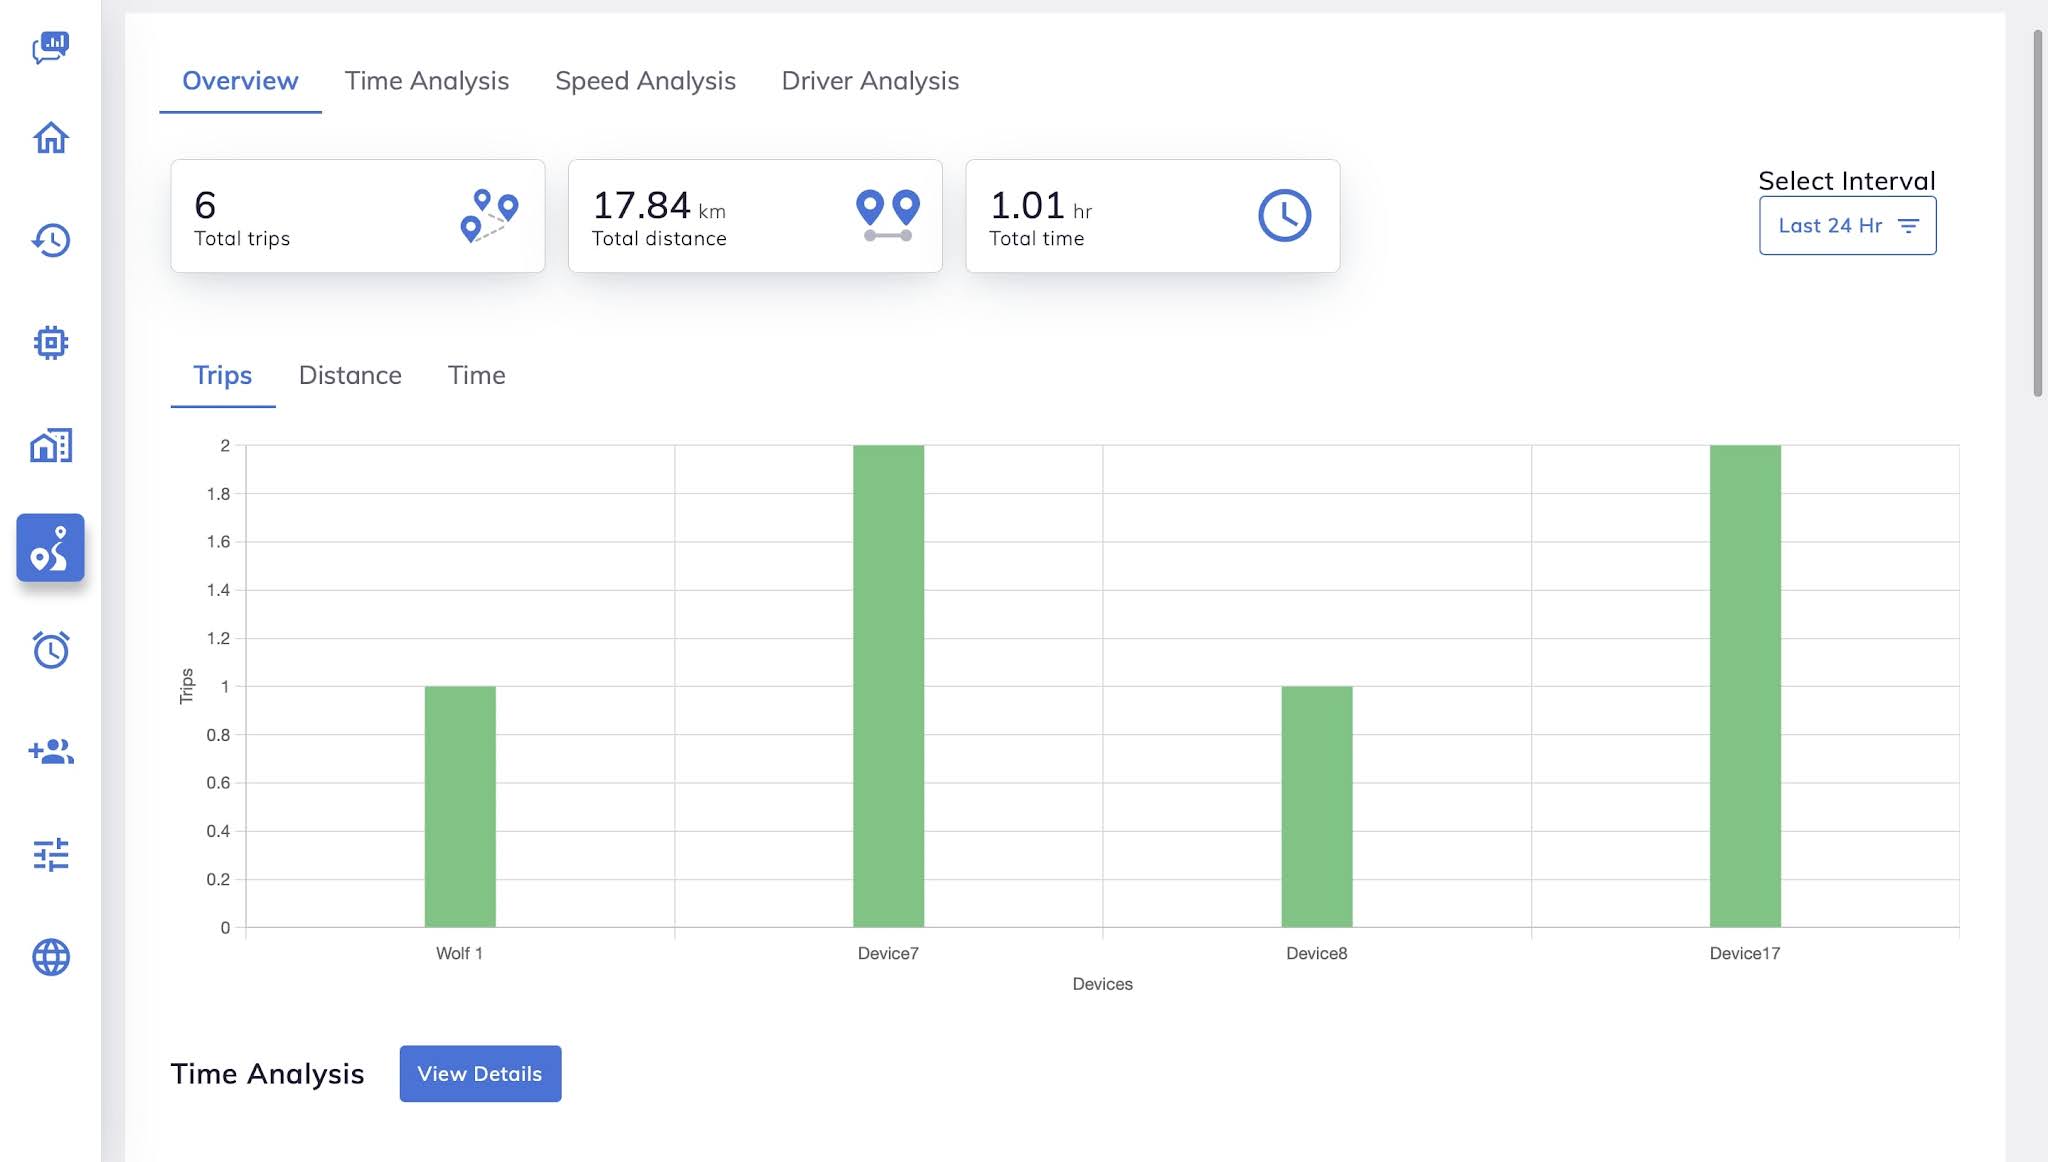Image resolution: width=2048 pixels, height=1162 pixels.
Task: Go to the Home sidebar icon
Action: click(x=50, y=137)
